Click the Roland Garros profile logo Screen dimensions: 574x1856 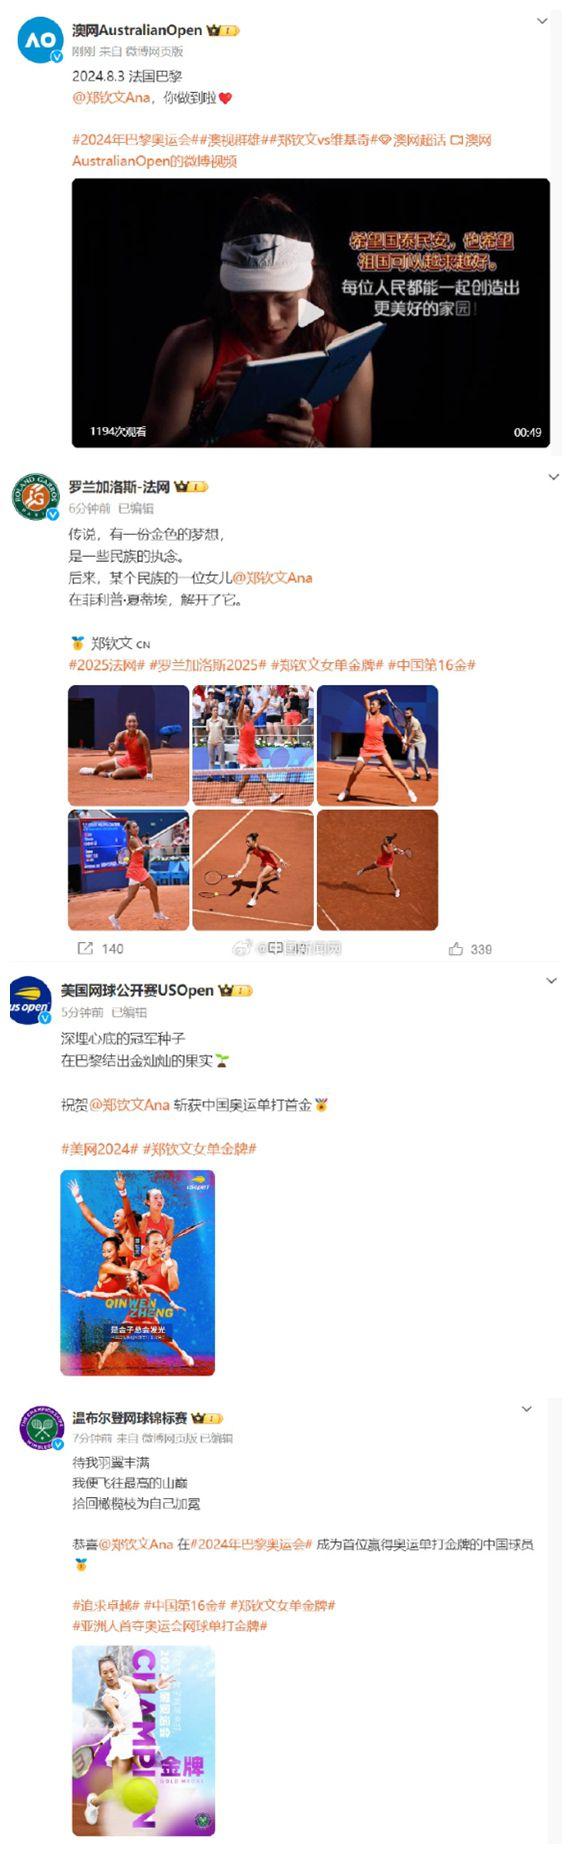click(35, 497)
